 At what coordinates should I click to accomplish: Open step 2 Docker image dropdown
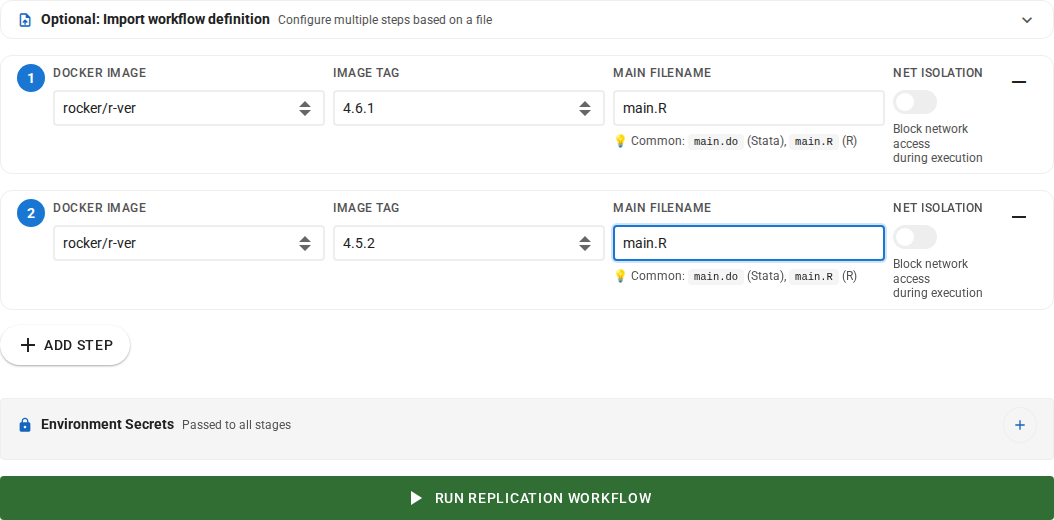(189, 243)
